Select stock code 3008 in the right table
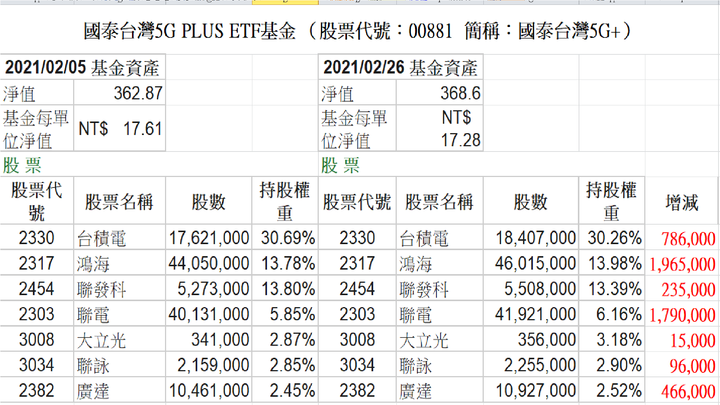Image resolution: width=720 pixels, height=405 pixels. coord(357,340)
